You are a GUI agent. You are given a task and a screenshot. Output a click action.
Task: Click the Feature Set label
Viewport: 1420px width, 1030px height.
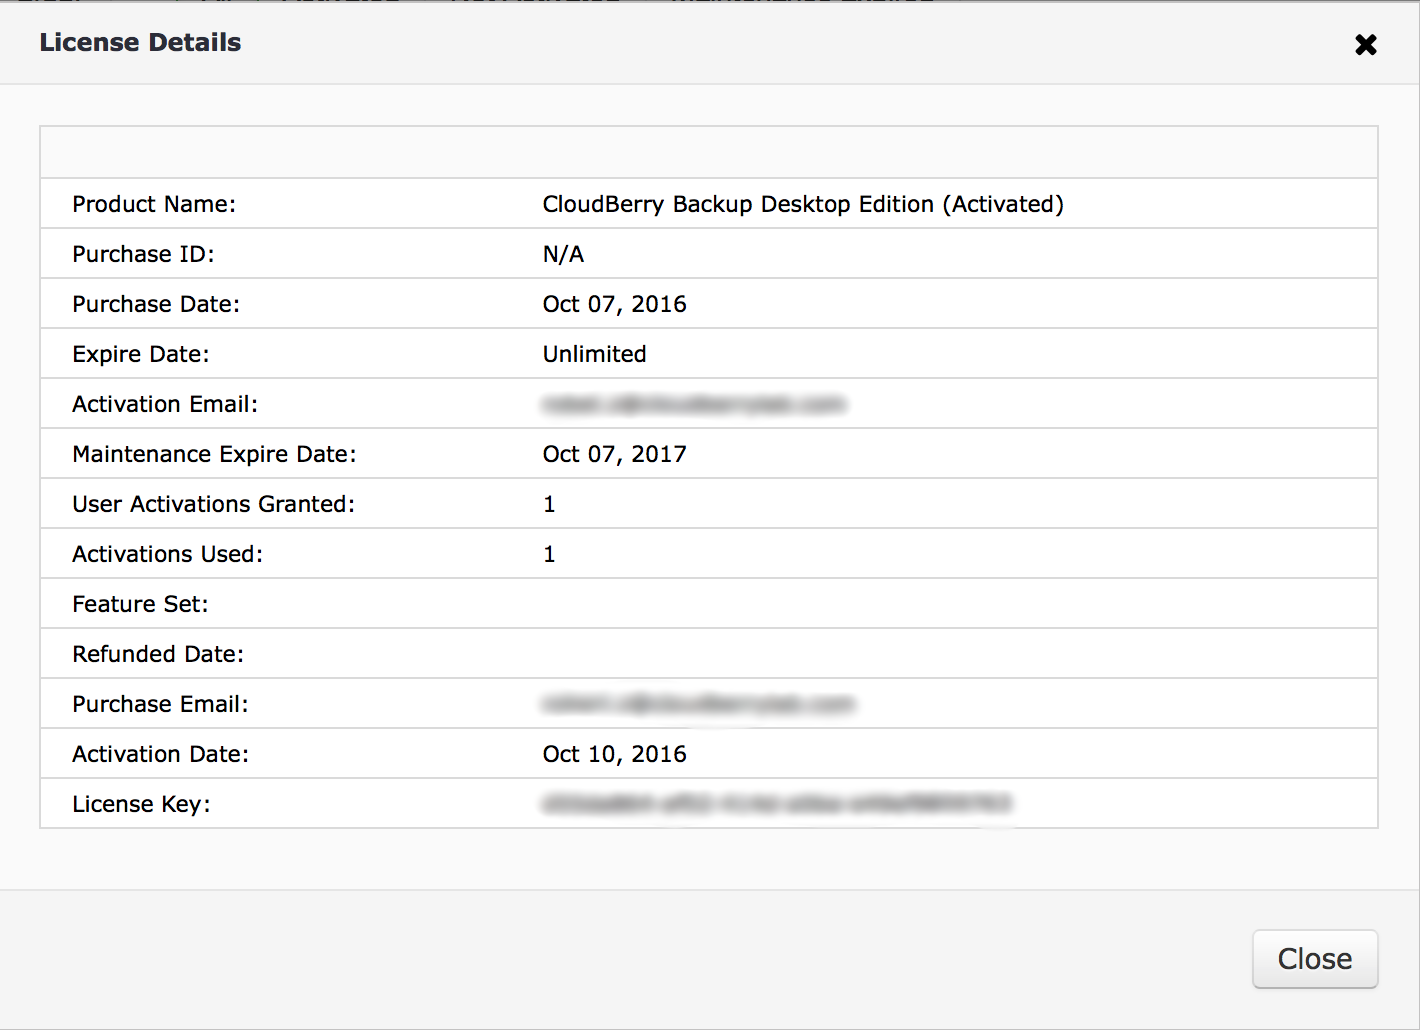[x=140, y=604]
